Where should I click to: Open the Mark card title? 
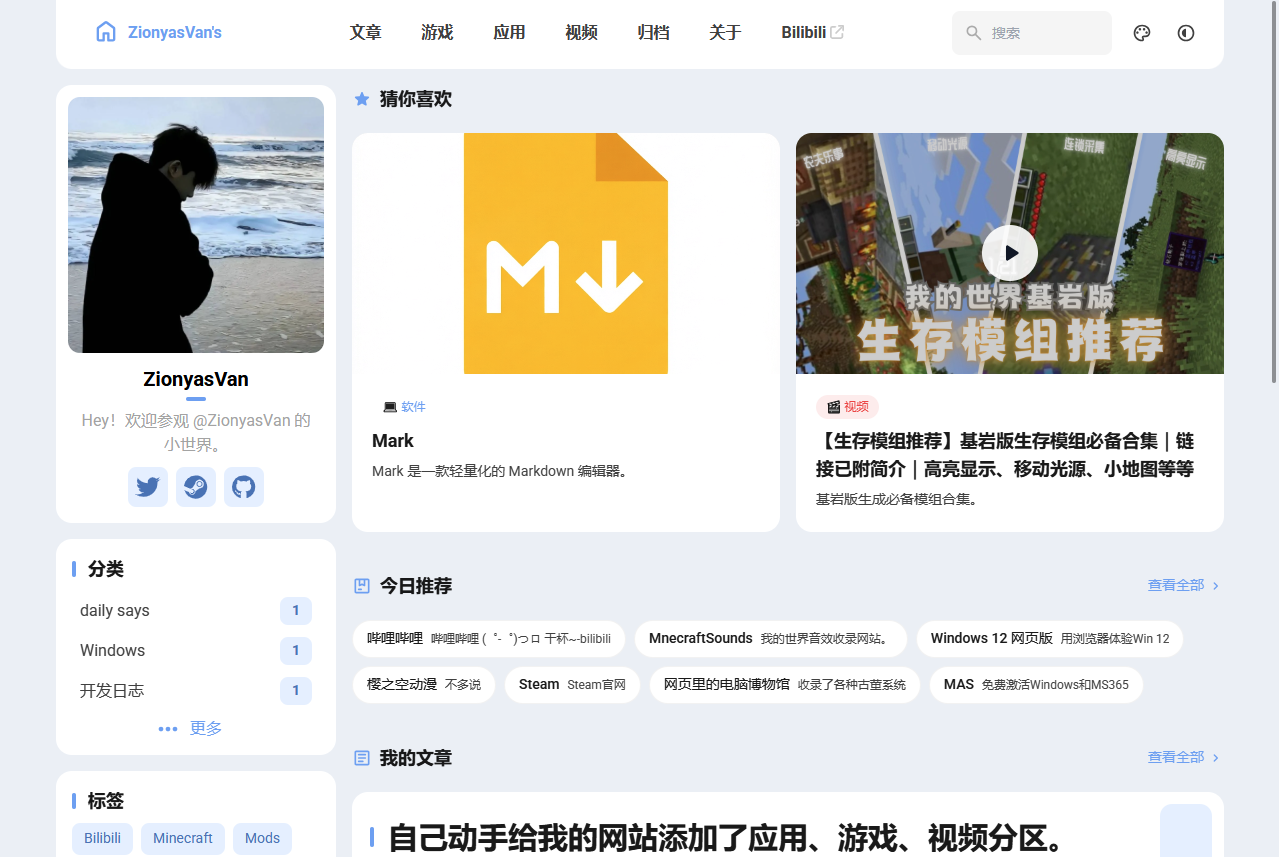(393, 441)
